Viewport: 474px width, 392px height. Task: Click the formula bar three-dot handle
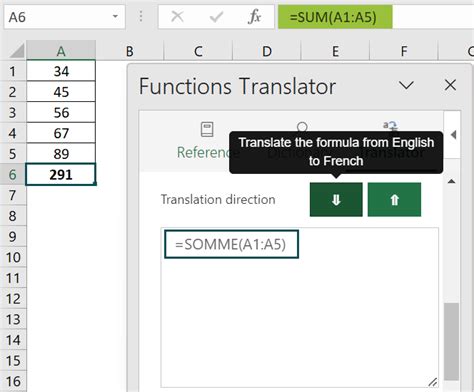click(x=141, y=16)
